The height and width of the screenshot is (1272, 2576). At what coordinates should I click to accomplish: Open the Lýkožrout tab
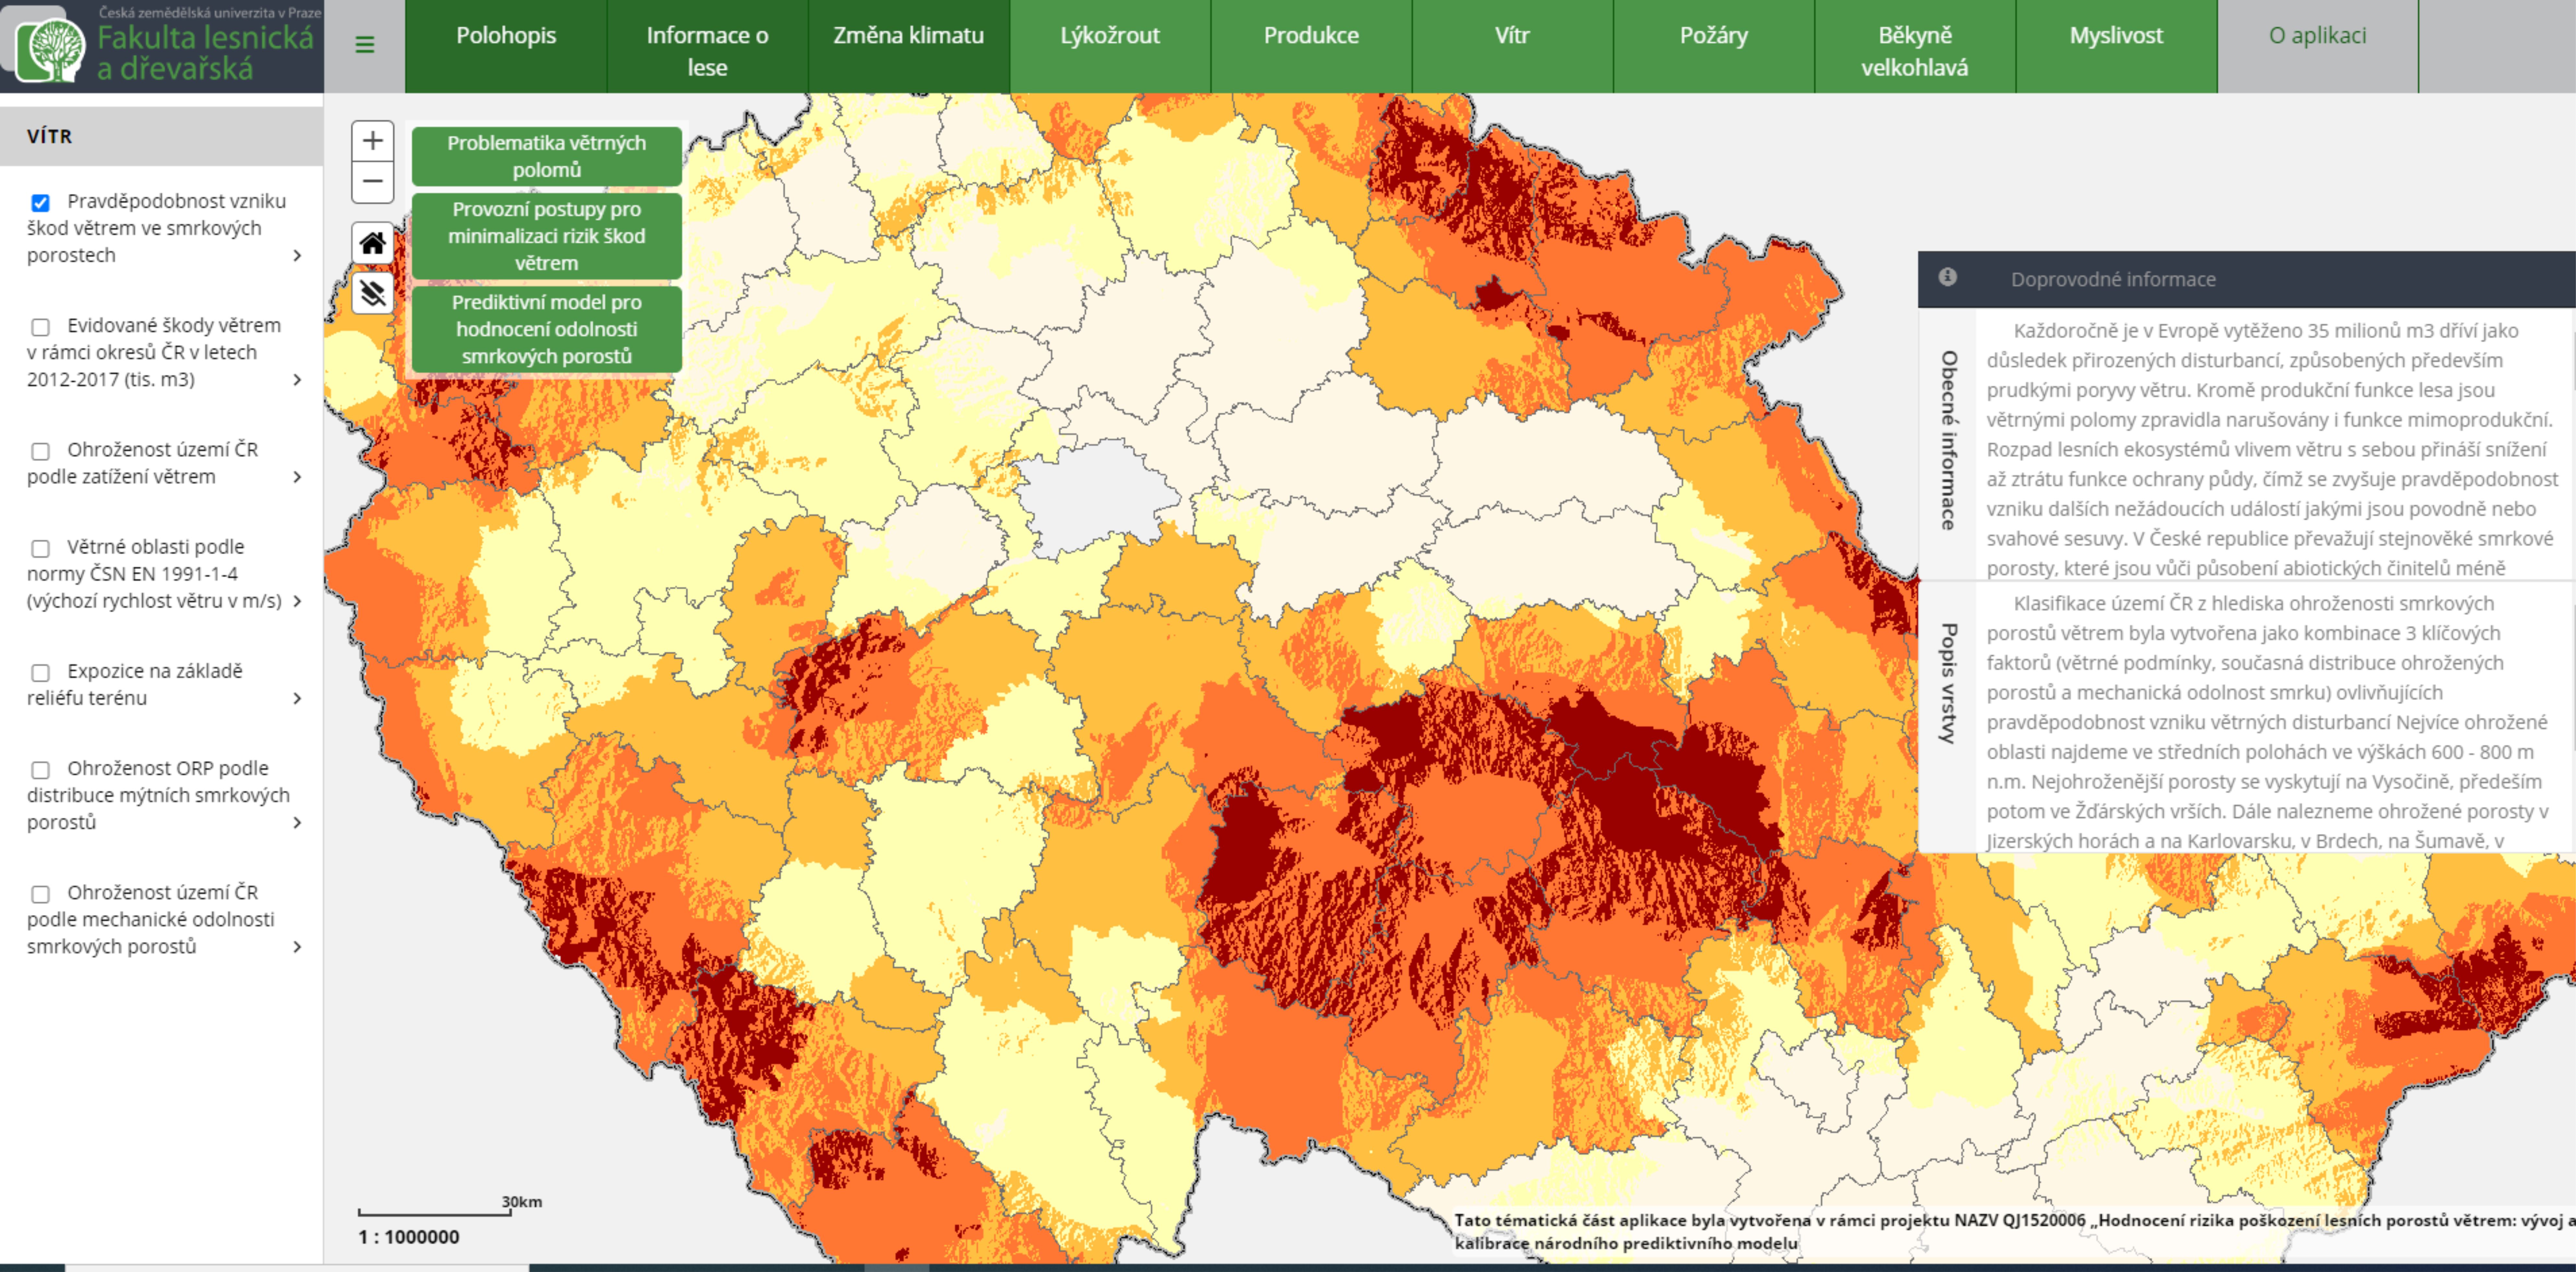[x=1110, y=46]
